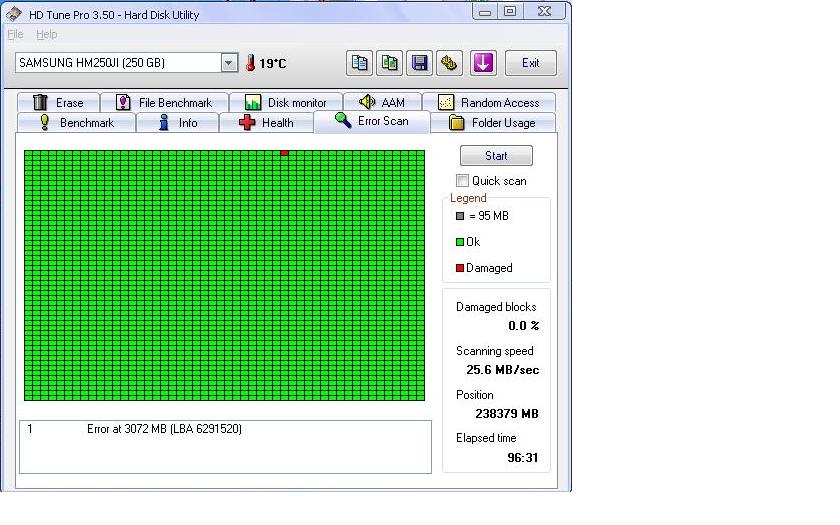
Task: Click the 19°C temperature reading
Action: click(273, 63)
